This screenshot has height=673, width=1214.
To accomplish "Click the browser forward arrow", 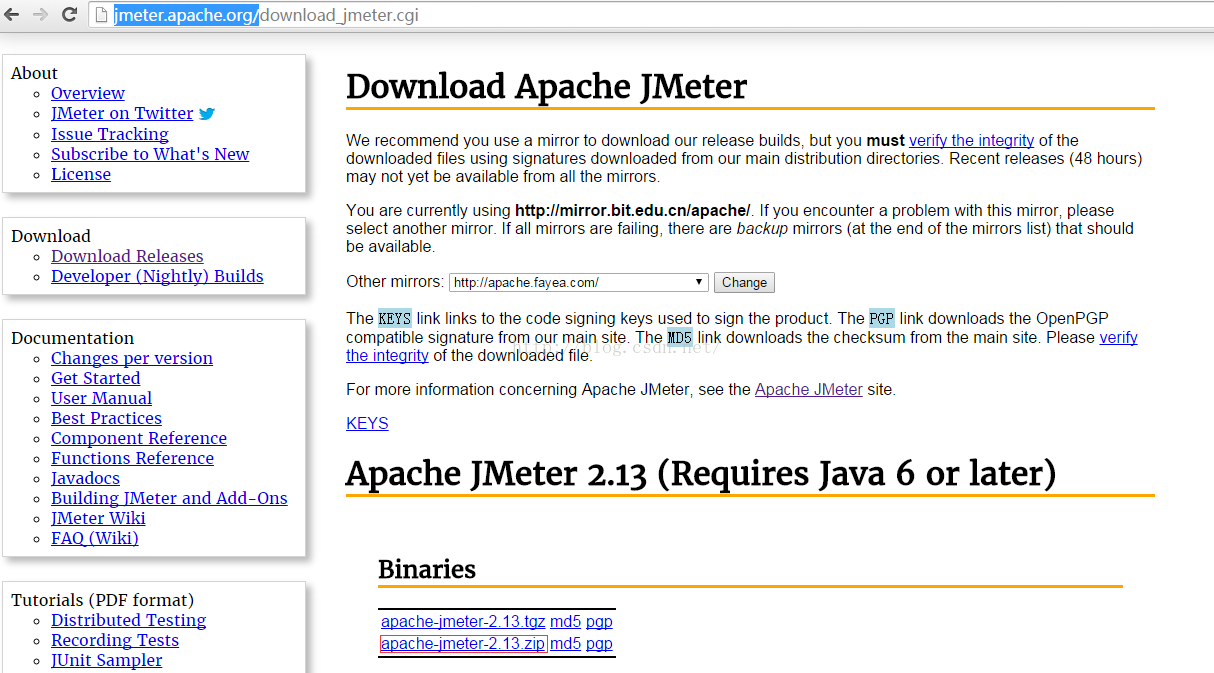I will (40, 14).
